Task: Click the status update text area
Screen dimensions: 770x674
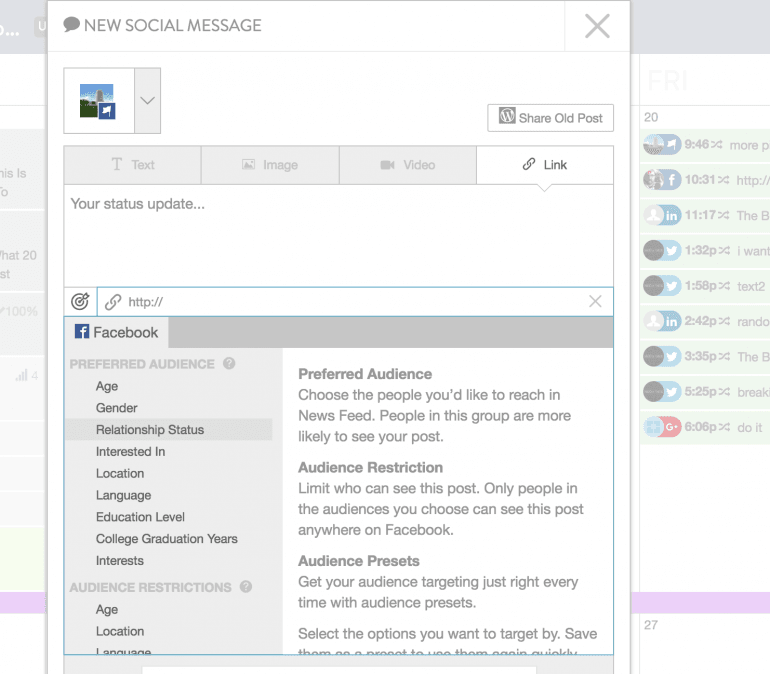Action: [x=338, y=235]
